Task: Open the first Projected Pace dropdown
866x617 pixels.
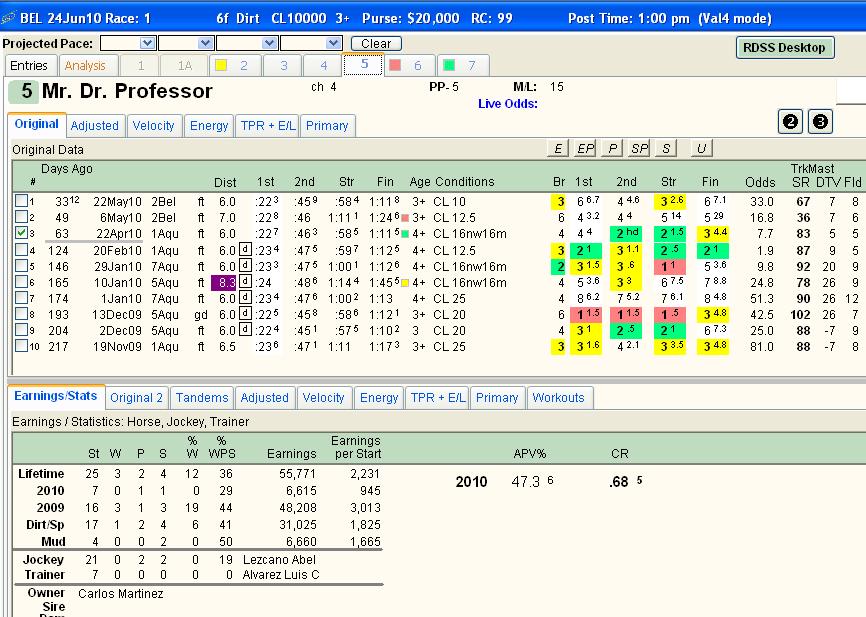Action: tap(147, 43)
